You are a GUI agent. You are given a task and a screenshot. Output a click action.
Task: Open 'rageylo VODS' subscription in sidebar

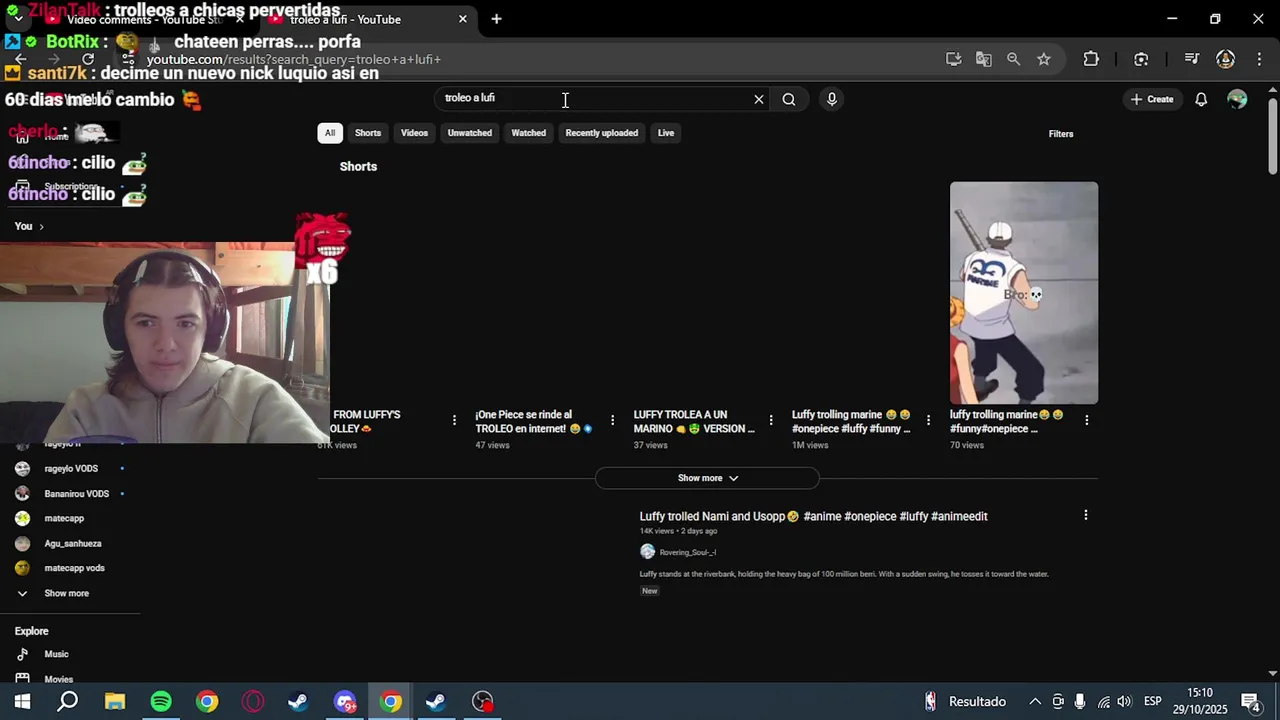[70, 469]
